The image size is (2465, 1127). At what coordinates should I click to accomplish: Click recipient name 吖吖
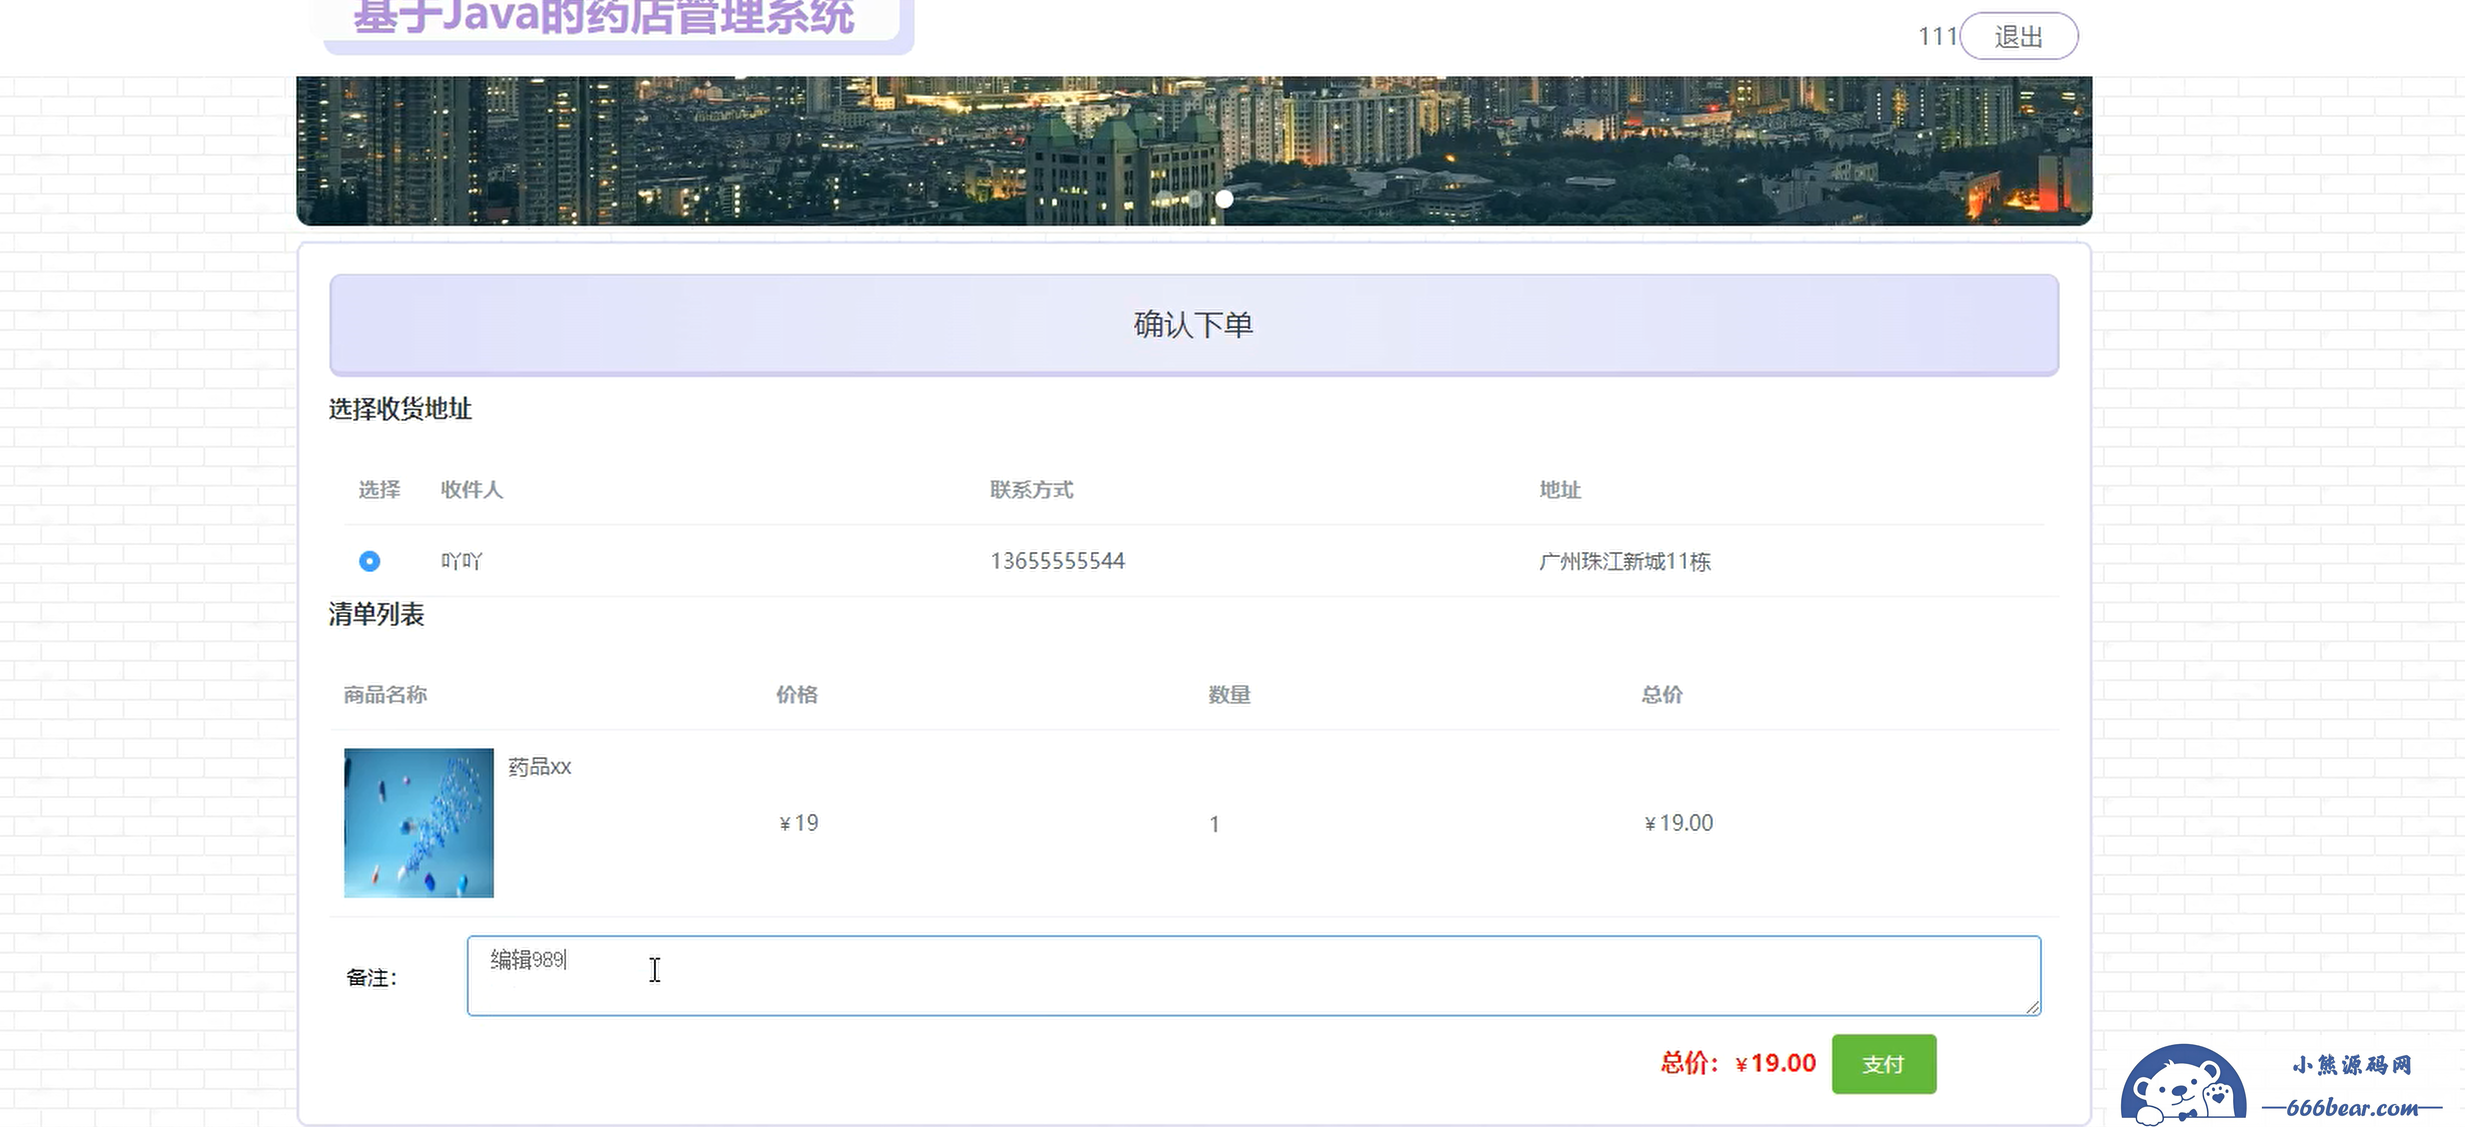pyautogui.click(x=461, y=561)
